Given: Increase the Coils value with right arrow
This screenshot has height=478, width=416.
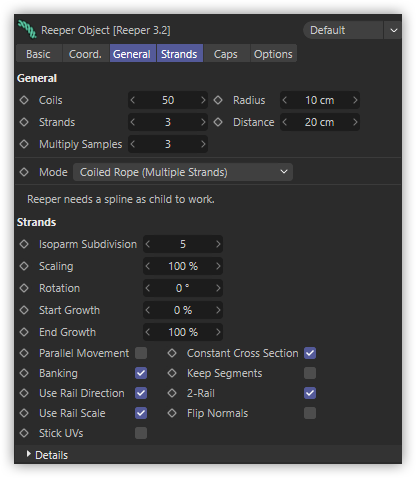Looking at the screenshot, I should pyautogui.click(x=203, y=100).
